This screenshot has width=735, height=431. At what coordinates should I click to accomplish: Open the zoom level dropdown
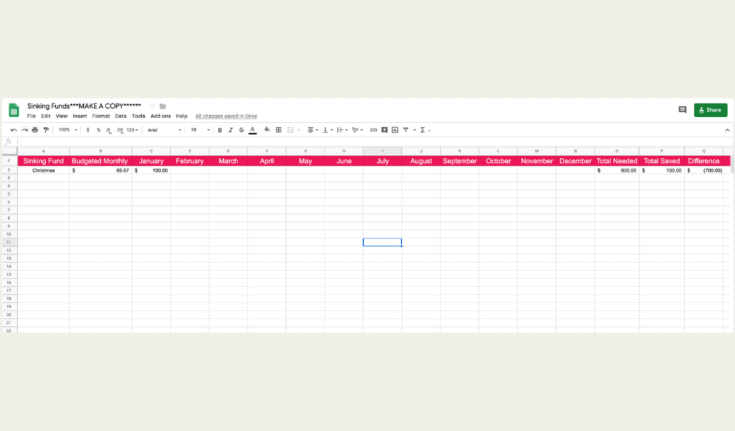click(x=68, y=130)
